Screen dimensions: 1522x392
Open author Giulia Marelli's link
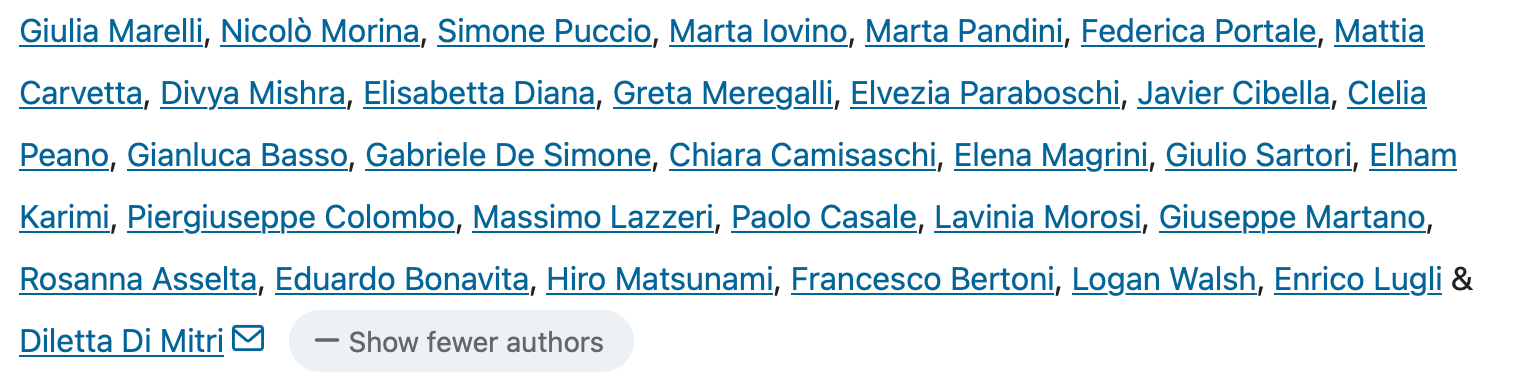[111, 32]
